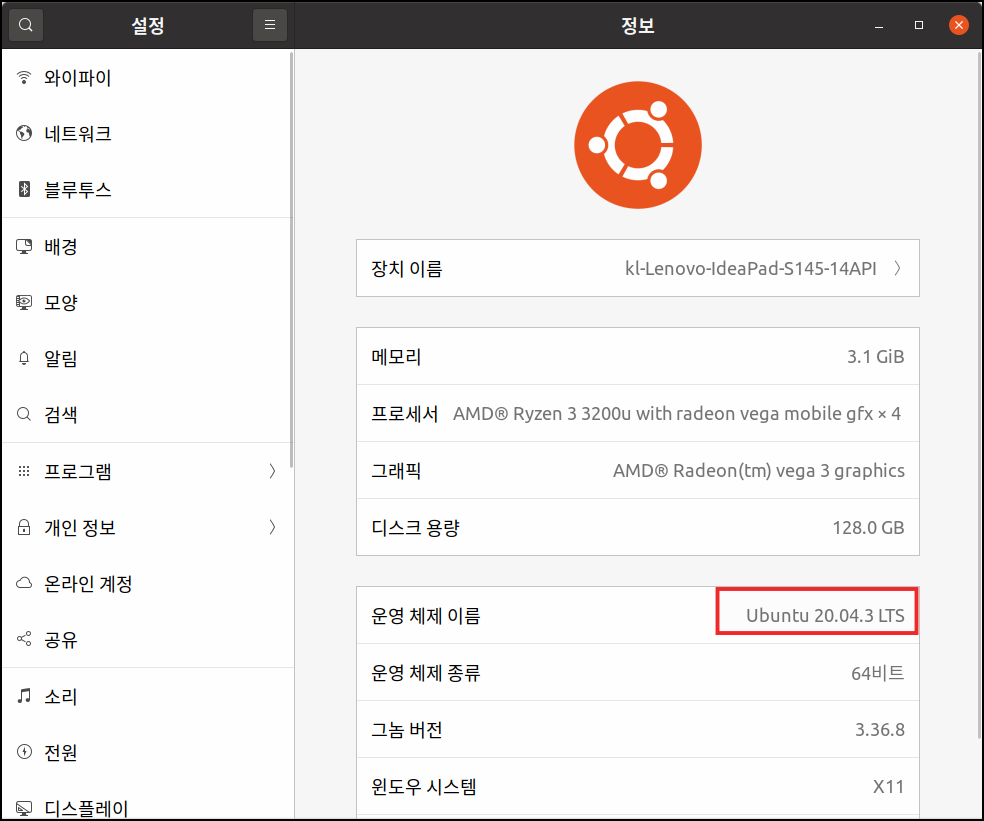Open 알림 settings panel

coord(147,358)
